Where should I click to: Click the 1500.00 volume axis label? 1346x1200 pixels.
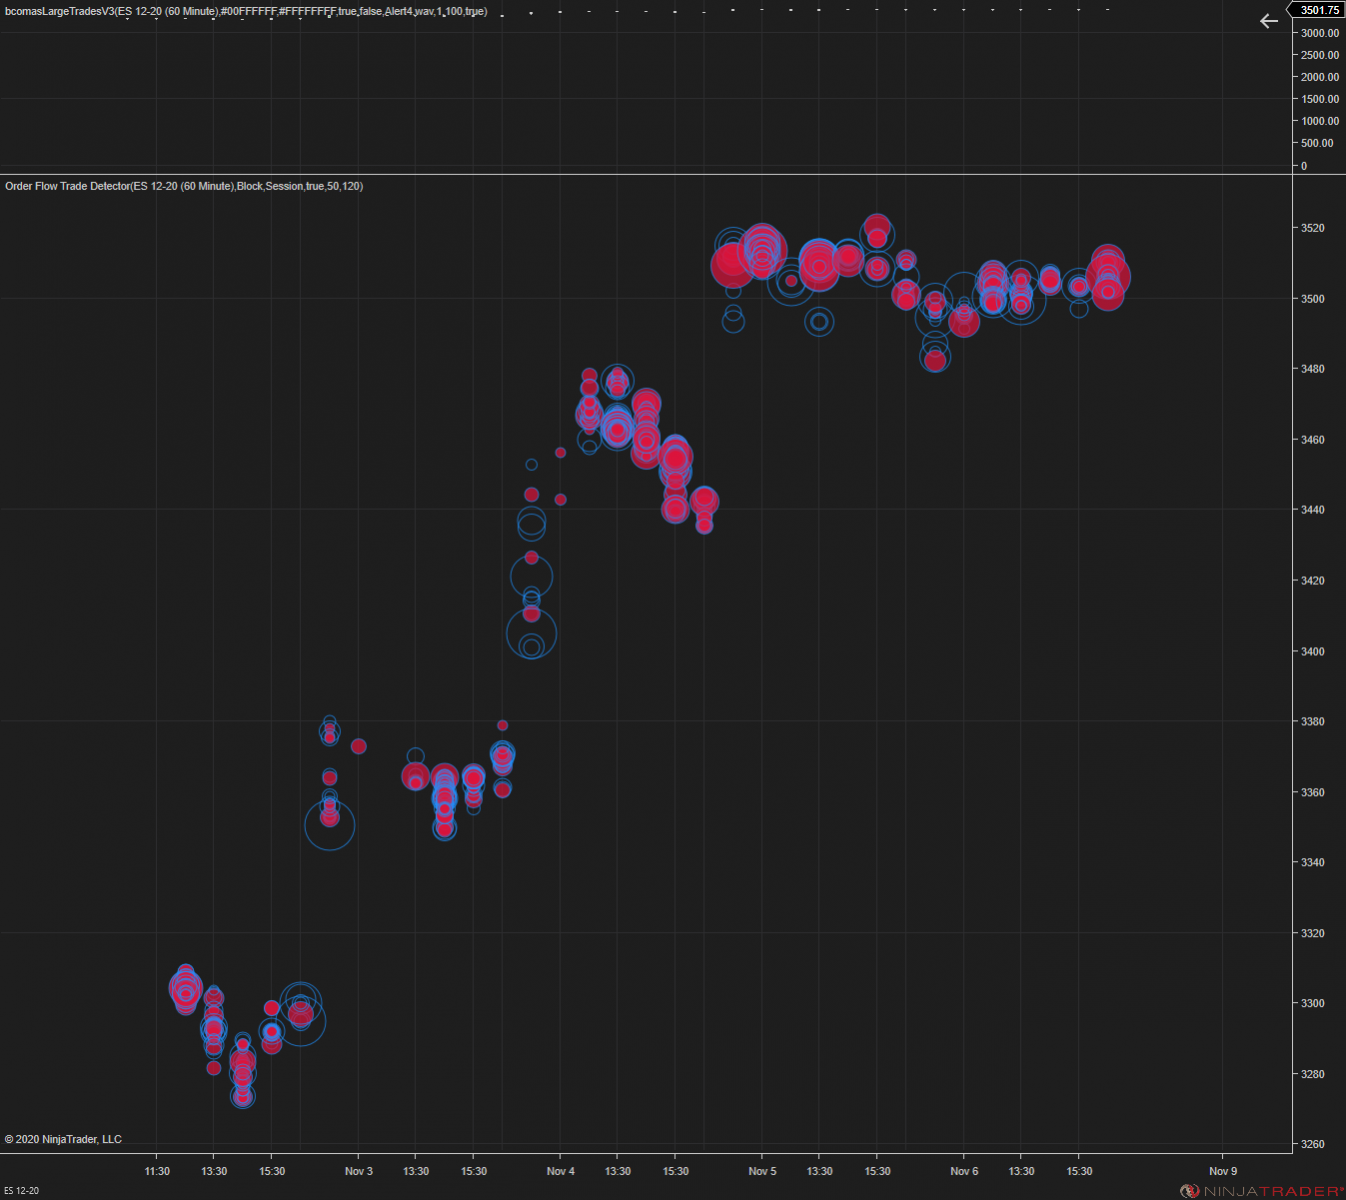pos(1320,99)
